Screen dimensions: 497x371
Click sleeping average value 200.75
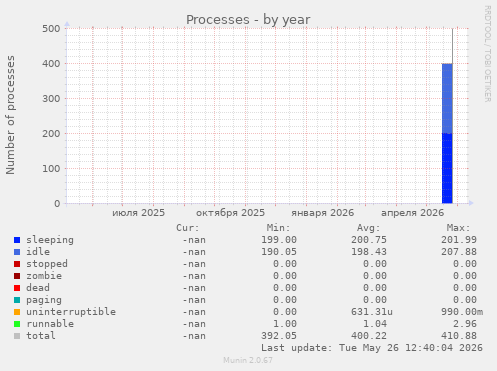369,240
